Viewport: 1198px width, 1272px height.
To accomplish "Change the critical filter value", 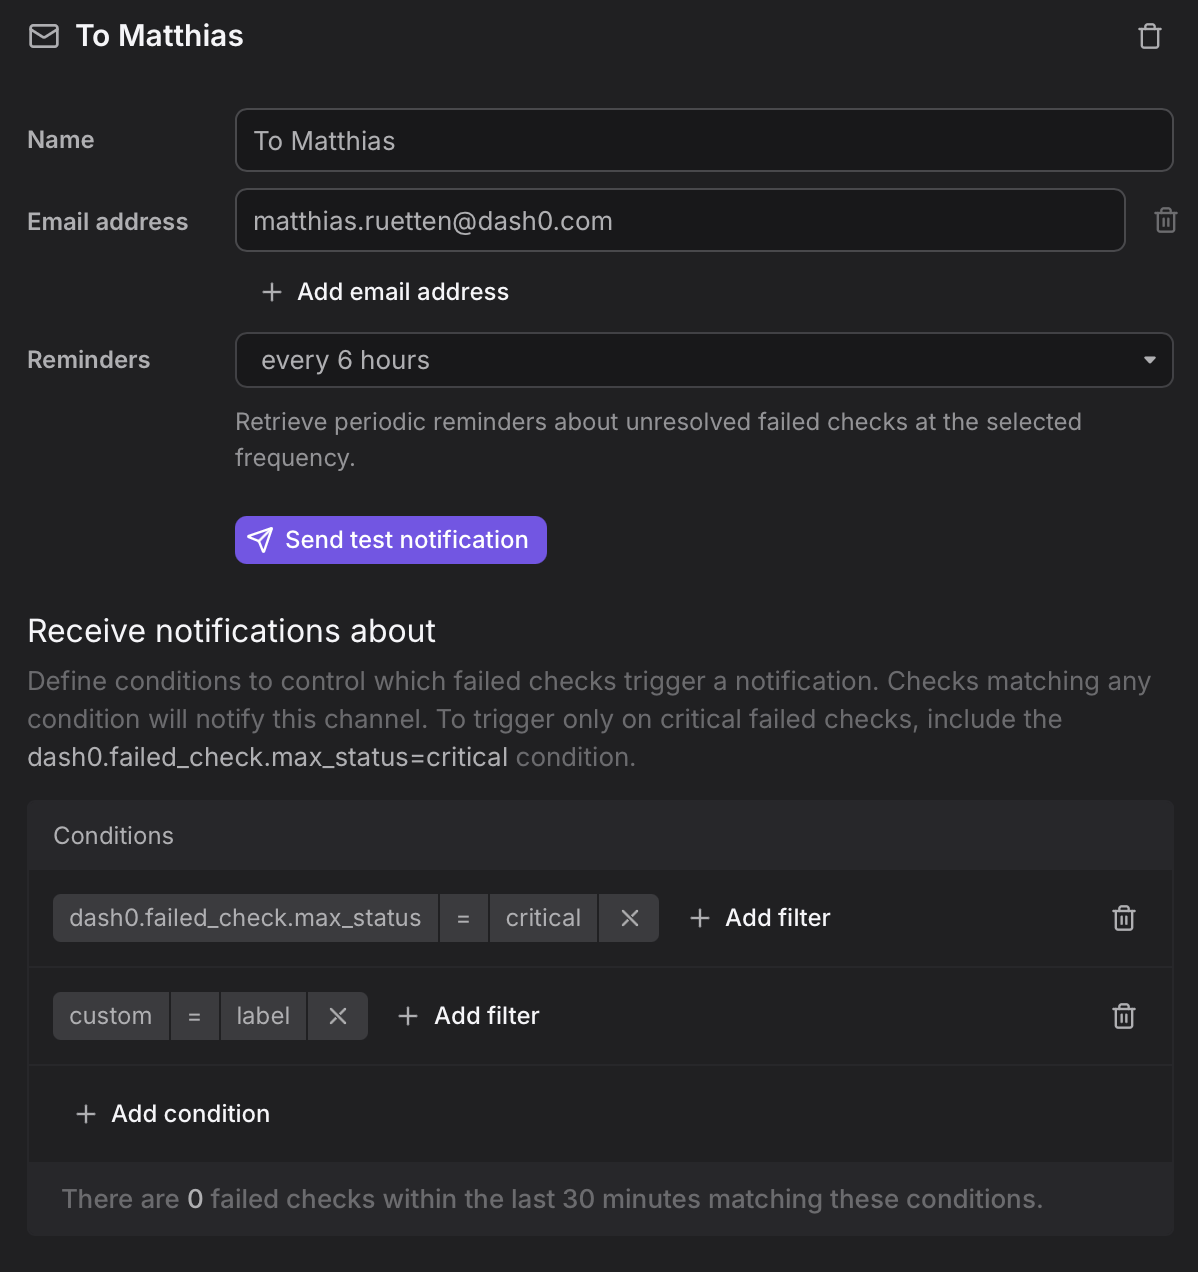I will click(543, 918).
